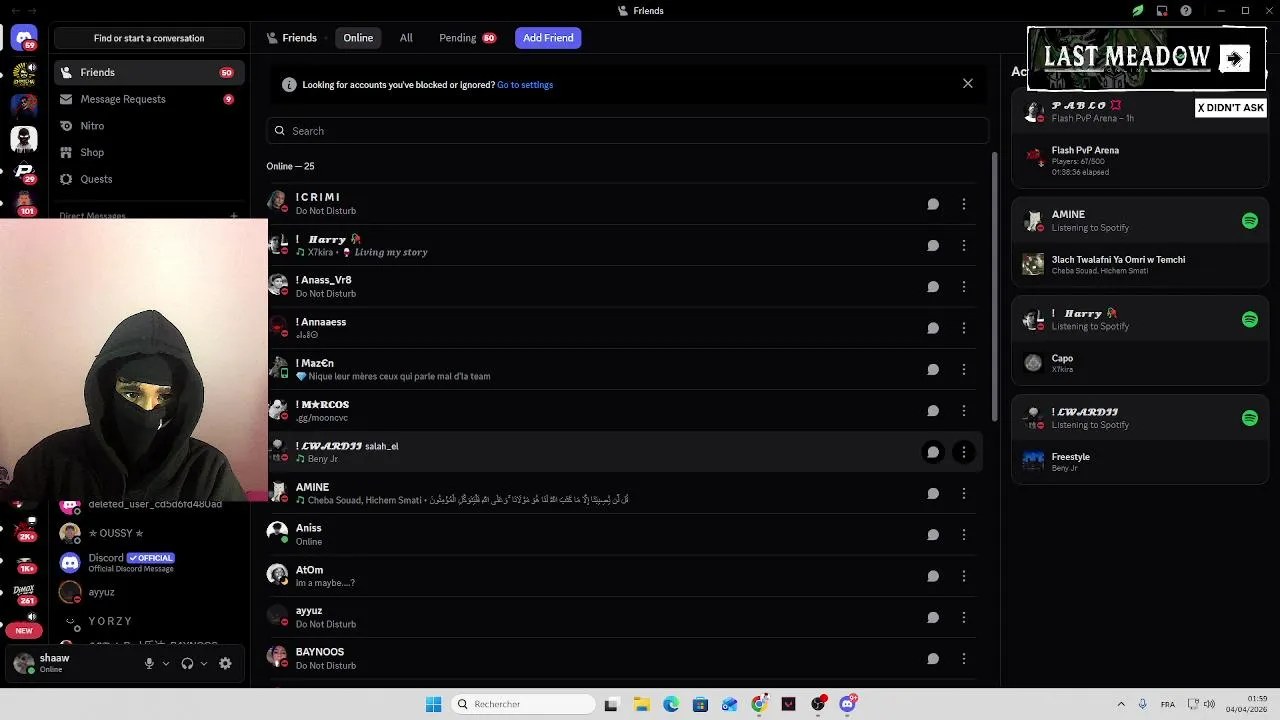Image resolution: width=1280 pixels, height=720 pixels.
Task: Open Windows Start menu
Action: click(433, 704)
